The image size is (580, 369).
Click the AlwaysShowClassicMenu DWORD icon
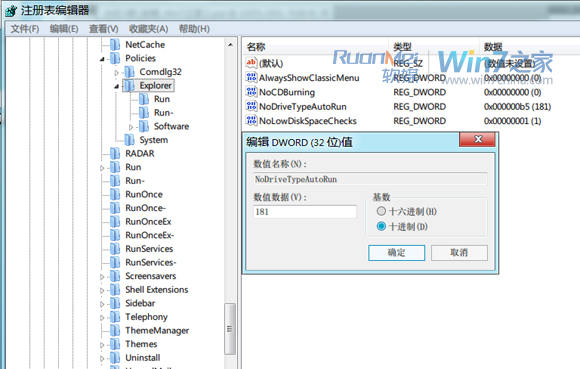(251, 78)
